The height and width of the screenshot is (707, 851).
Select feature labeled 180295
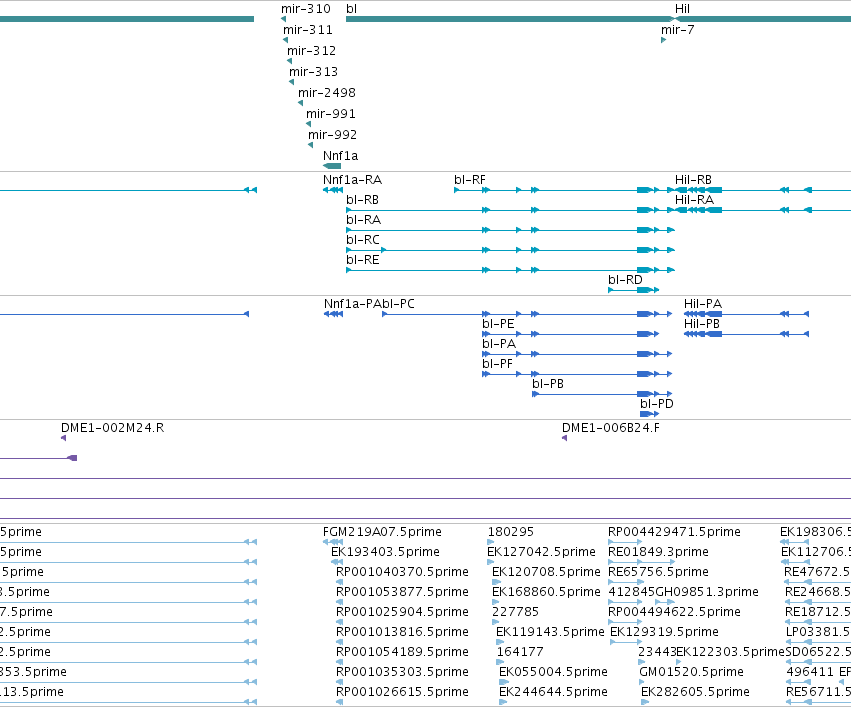point(491,542)
